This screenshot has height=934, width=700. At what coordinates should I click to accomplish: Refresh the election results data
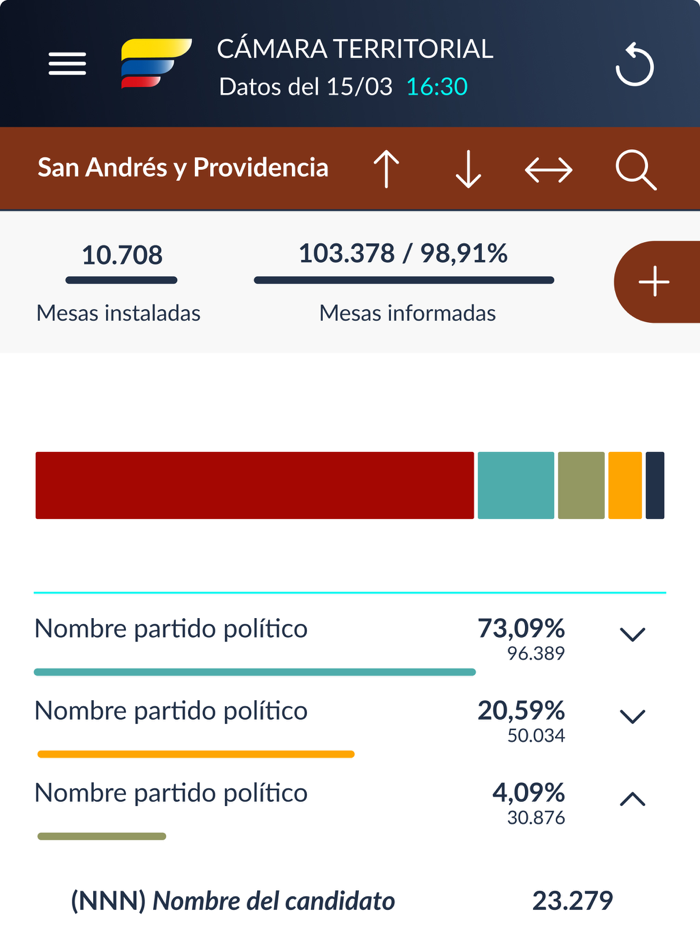point(634,63)
